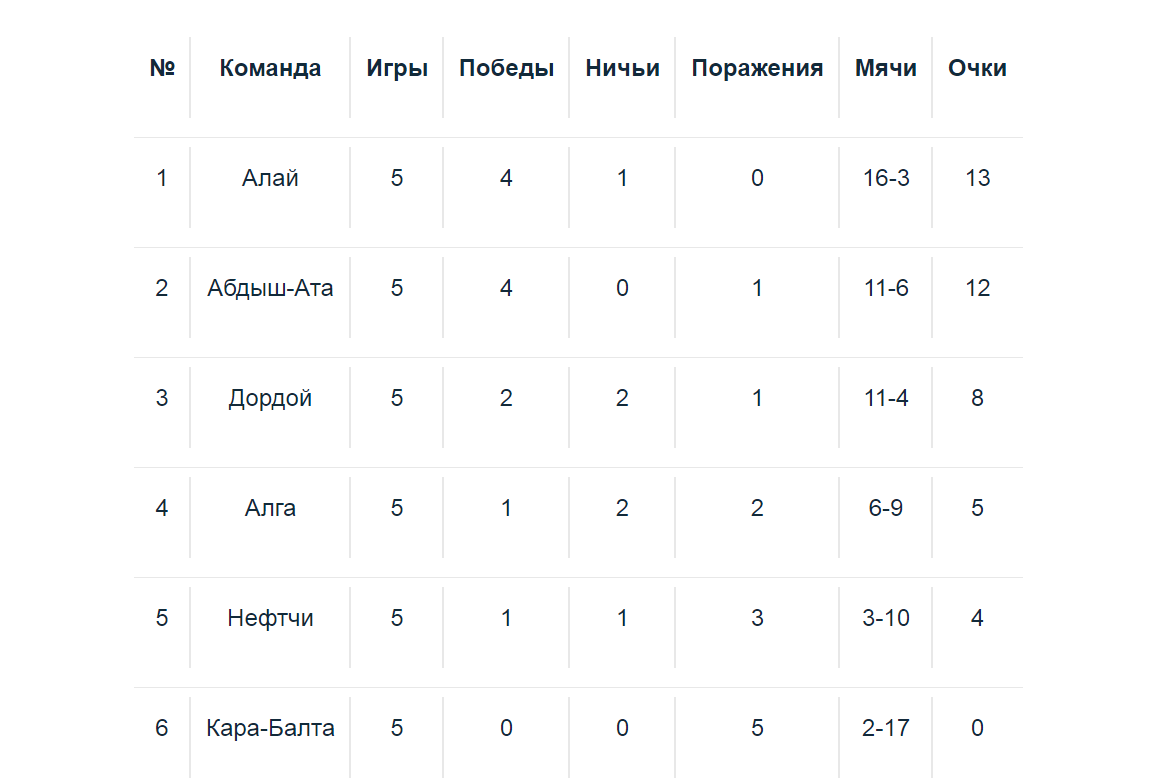Select the team name Алай
Screen dimensions: 1175x780
pyautogui.click(x=270, y=178)
